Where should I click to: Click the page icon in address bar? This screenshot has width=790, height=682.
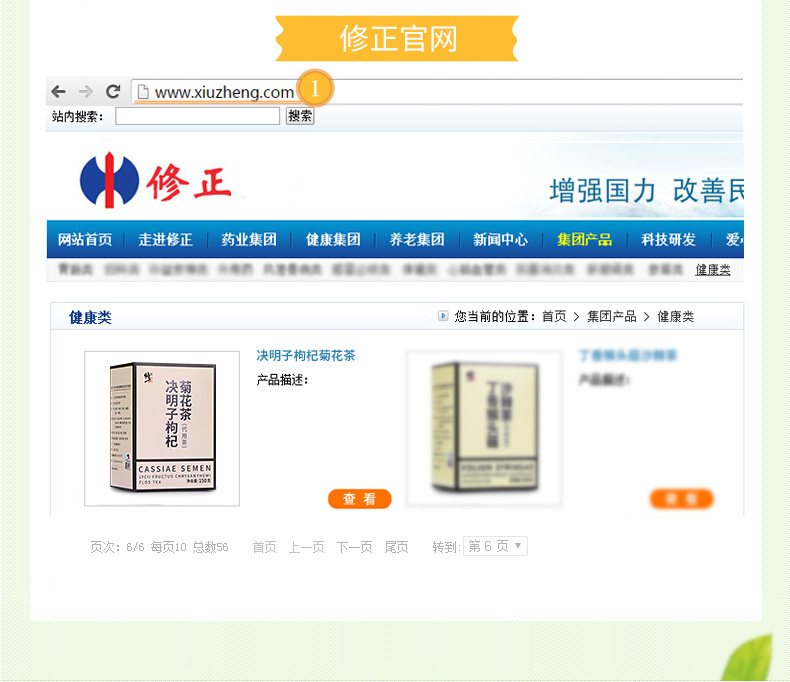coord(144,92)
